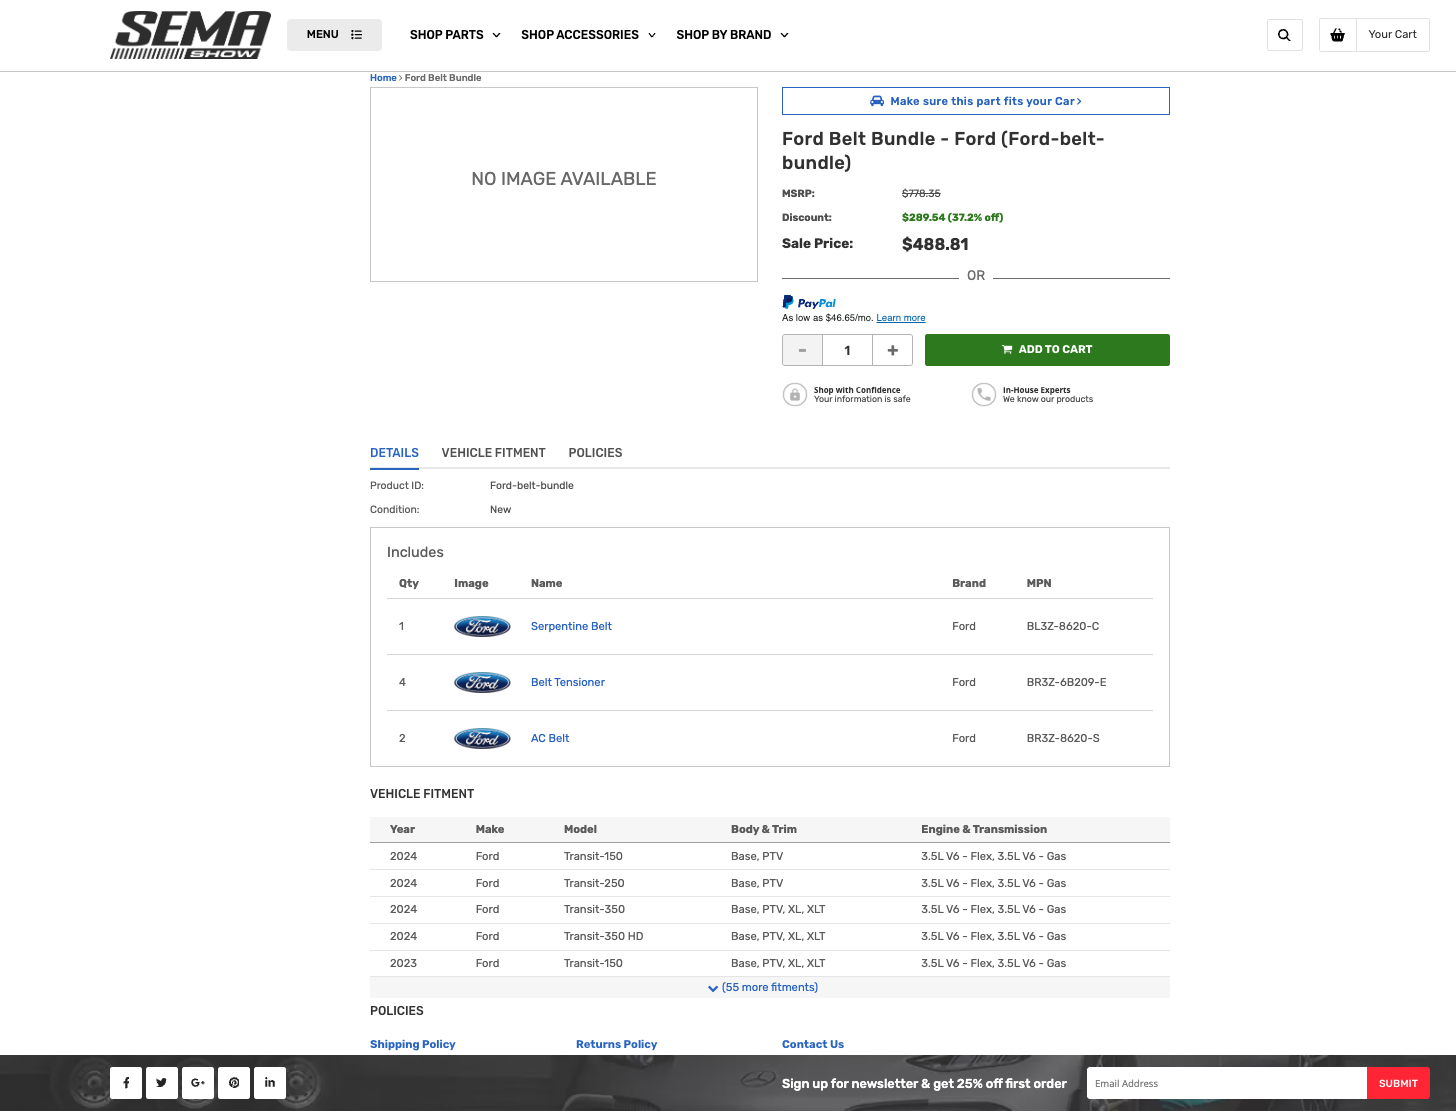Click the sale price $488.81
The width and height of the screenshot is (1456, 1114).
tap(935, 245)
